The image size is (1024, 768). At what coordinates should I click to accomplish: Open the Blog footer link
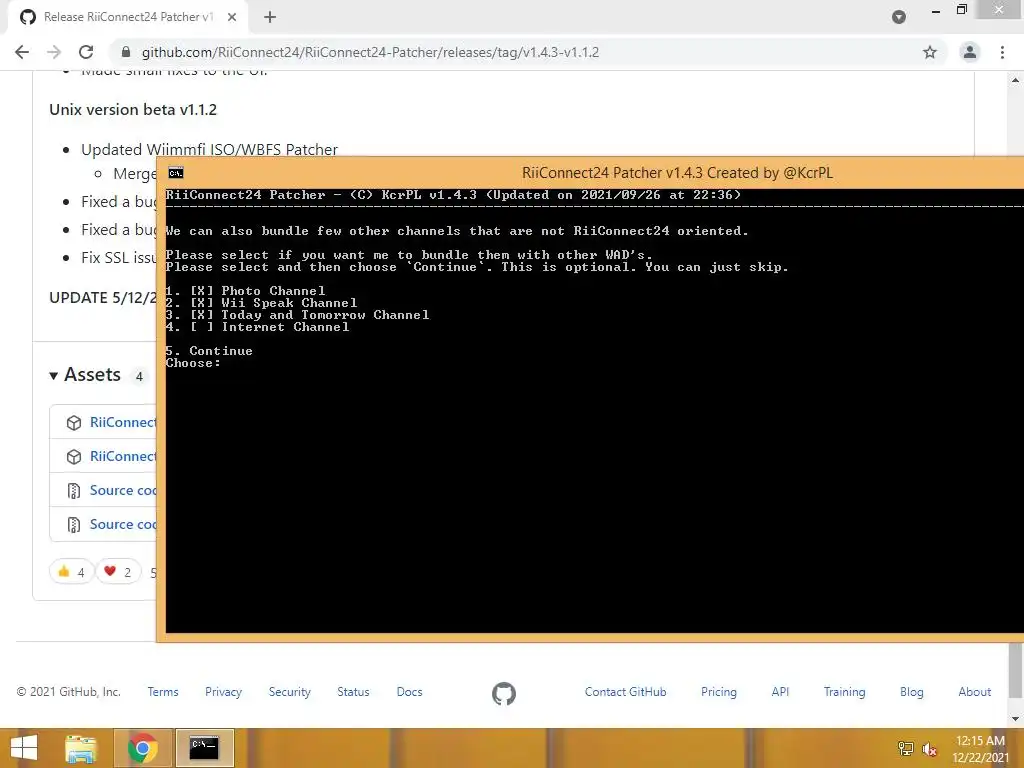click(912, 692)
